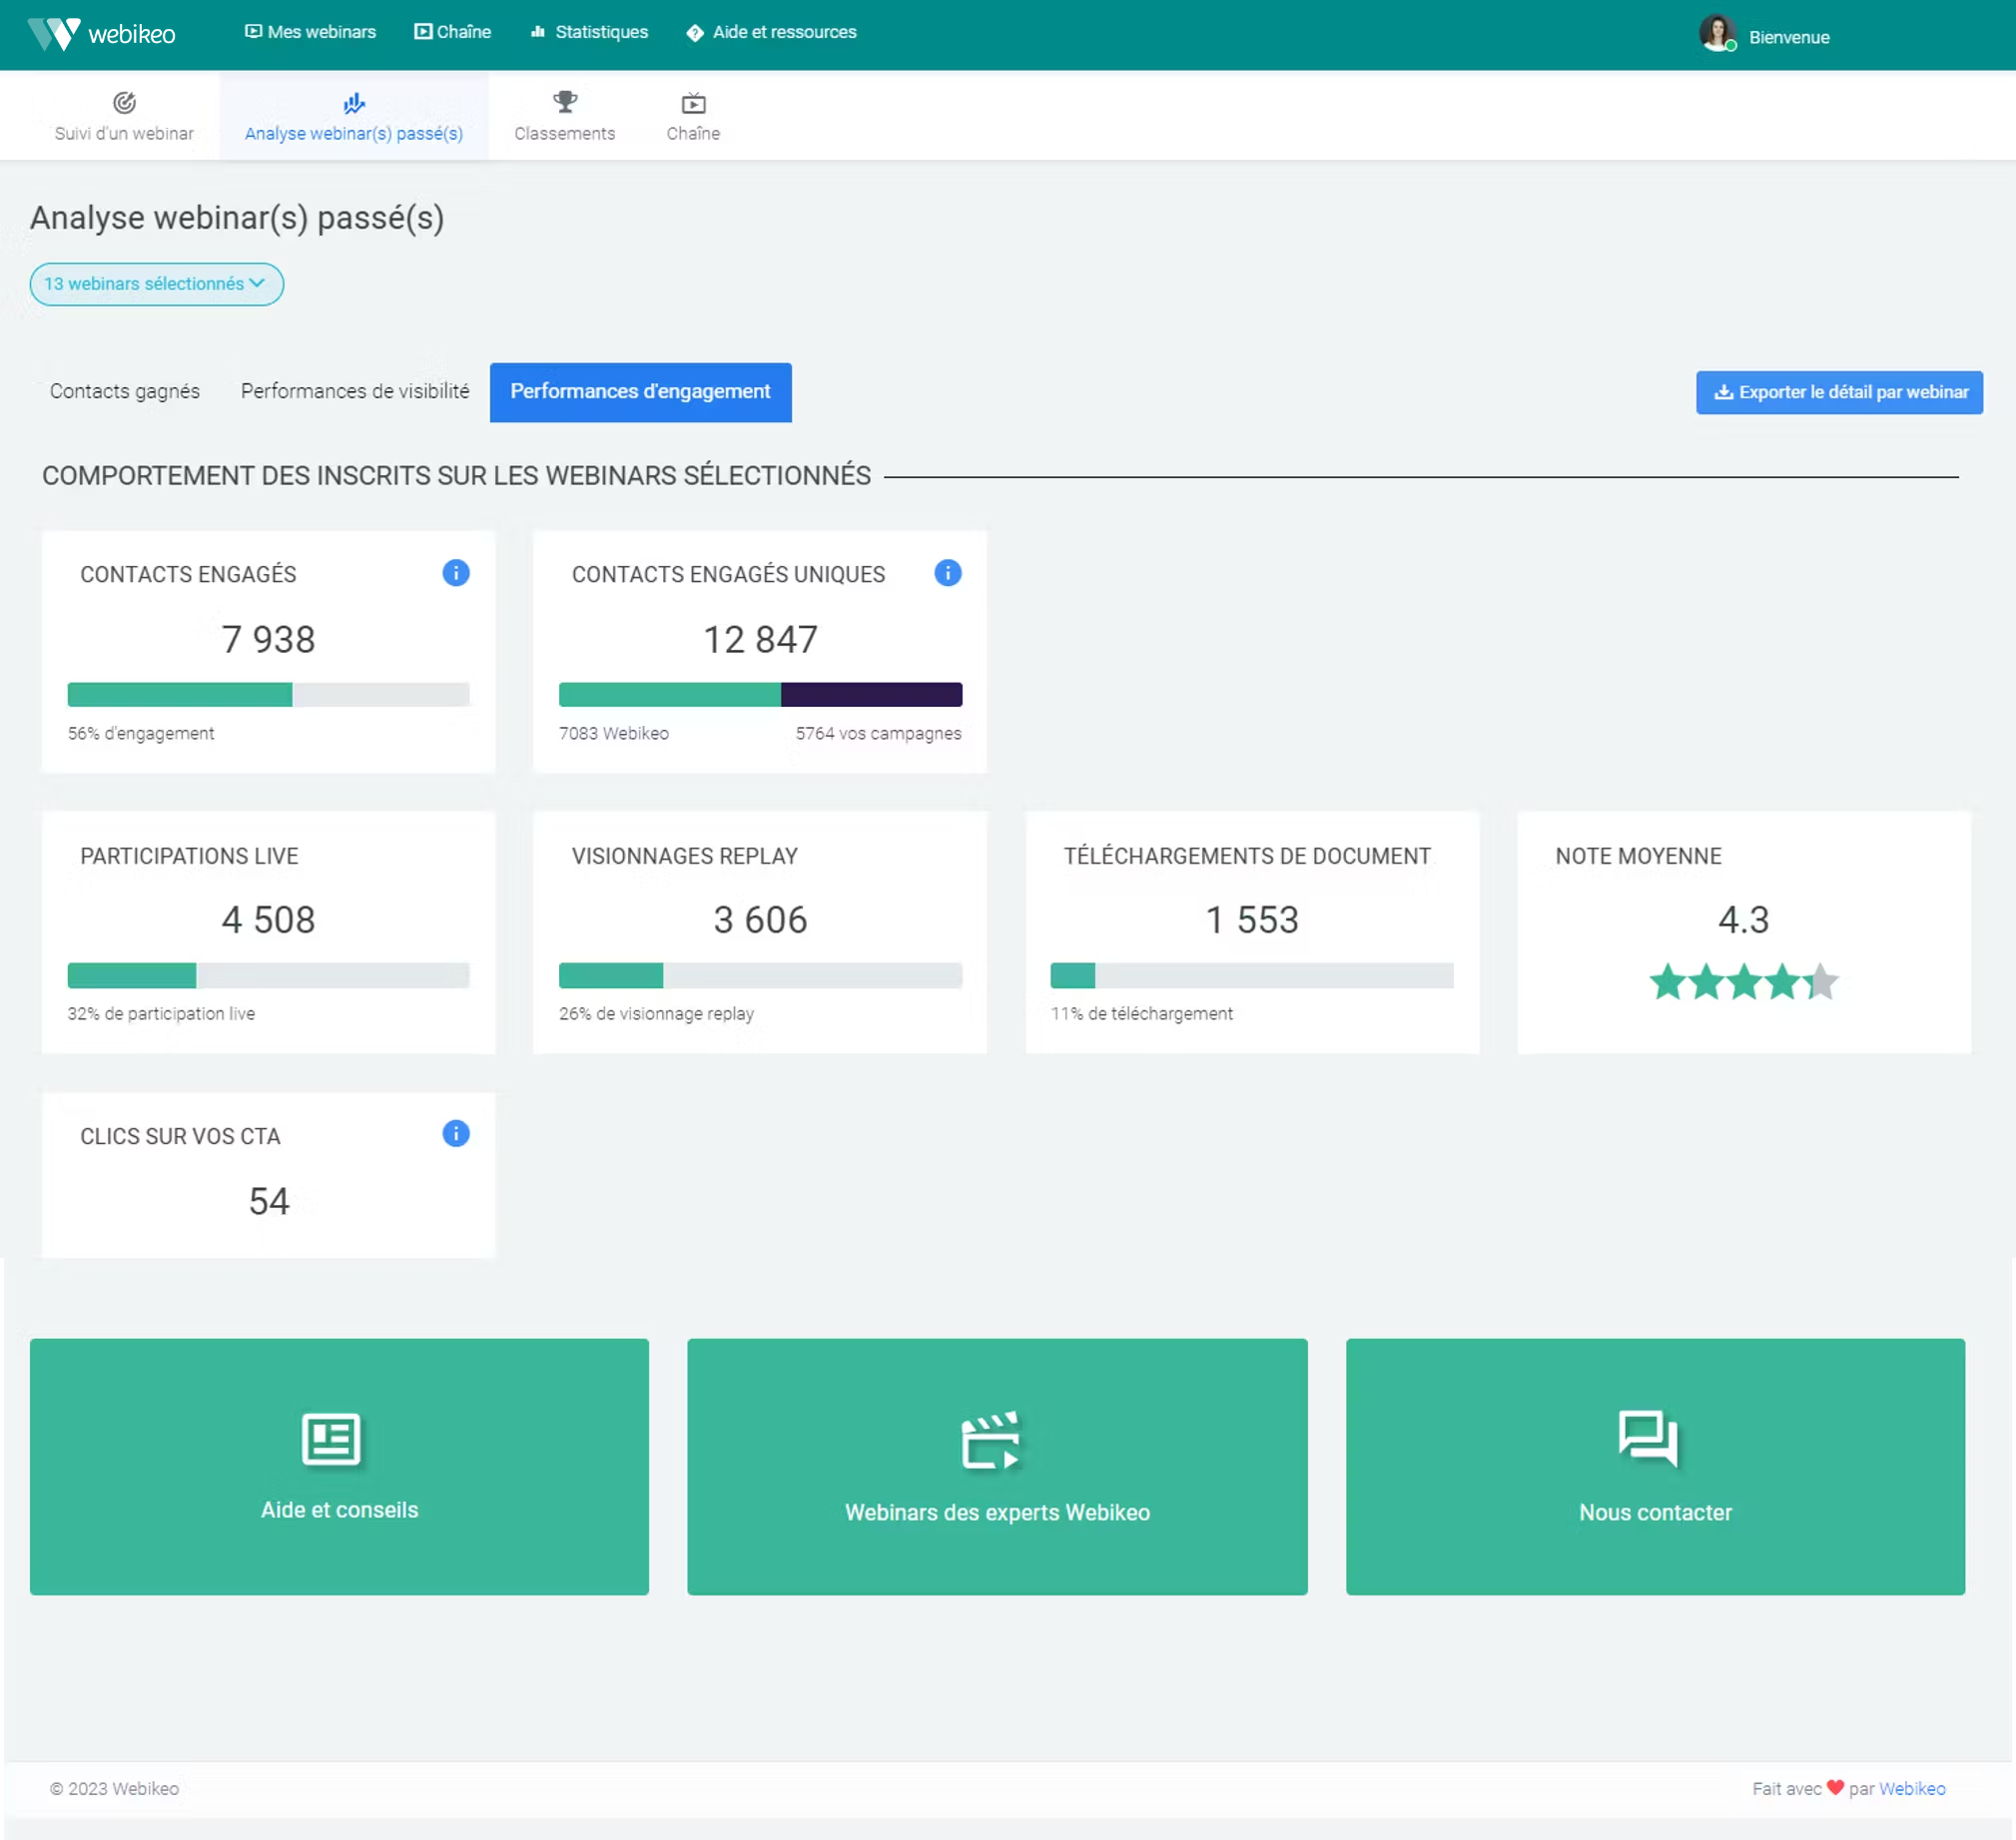The height and width of the screenshot is (1840, 2016).
Task: Show info about Clics sur vos CTA
Action: [456, 1134]
